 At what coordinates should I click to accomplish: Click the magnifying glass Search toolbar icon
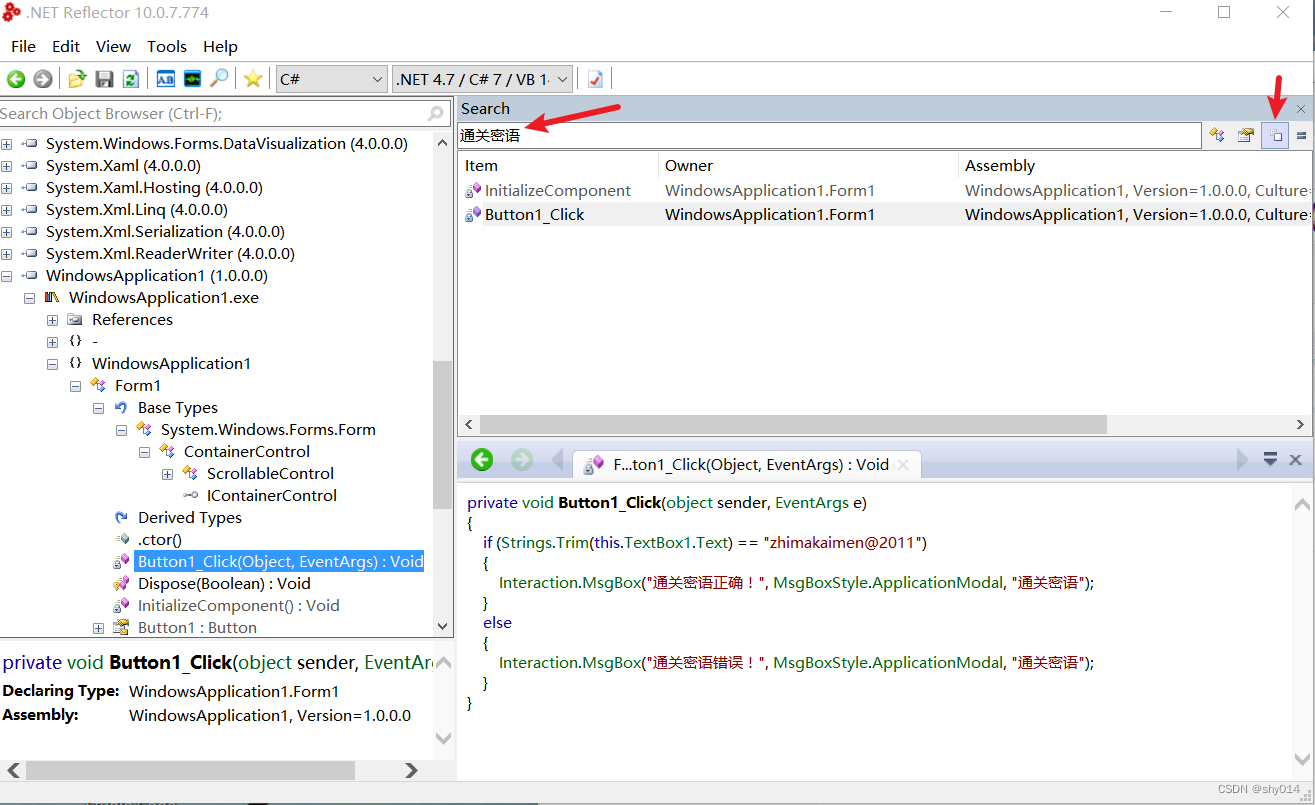[219, 79]
